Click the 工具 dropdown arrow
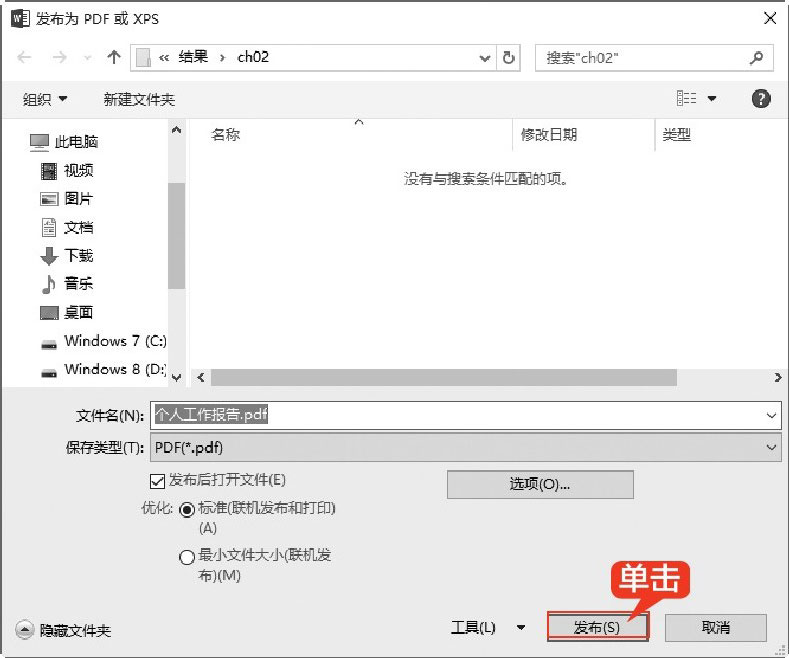Viewport: 789px width, 658px height. [x=521, y=627]
